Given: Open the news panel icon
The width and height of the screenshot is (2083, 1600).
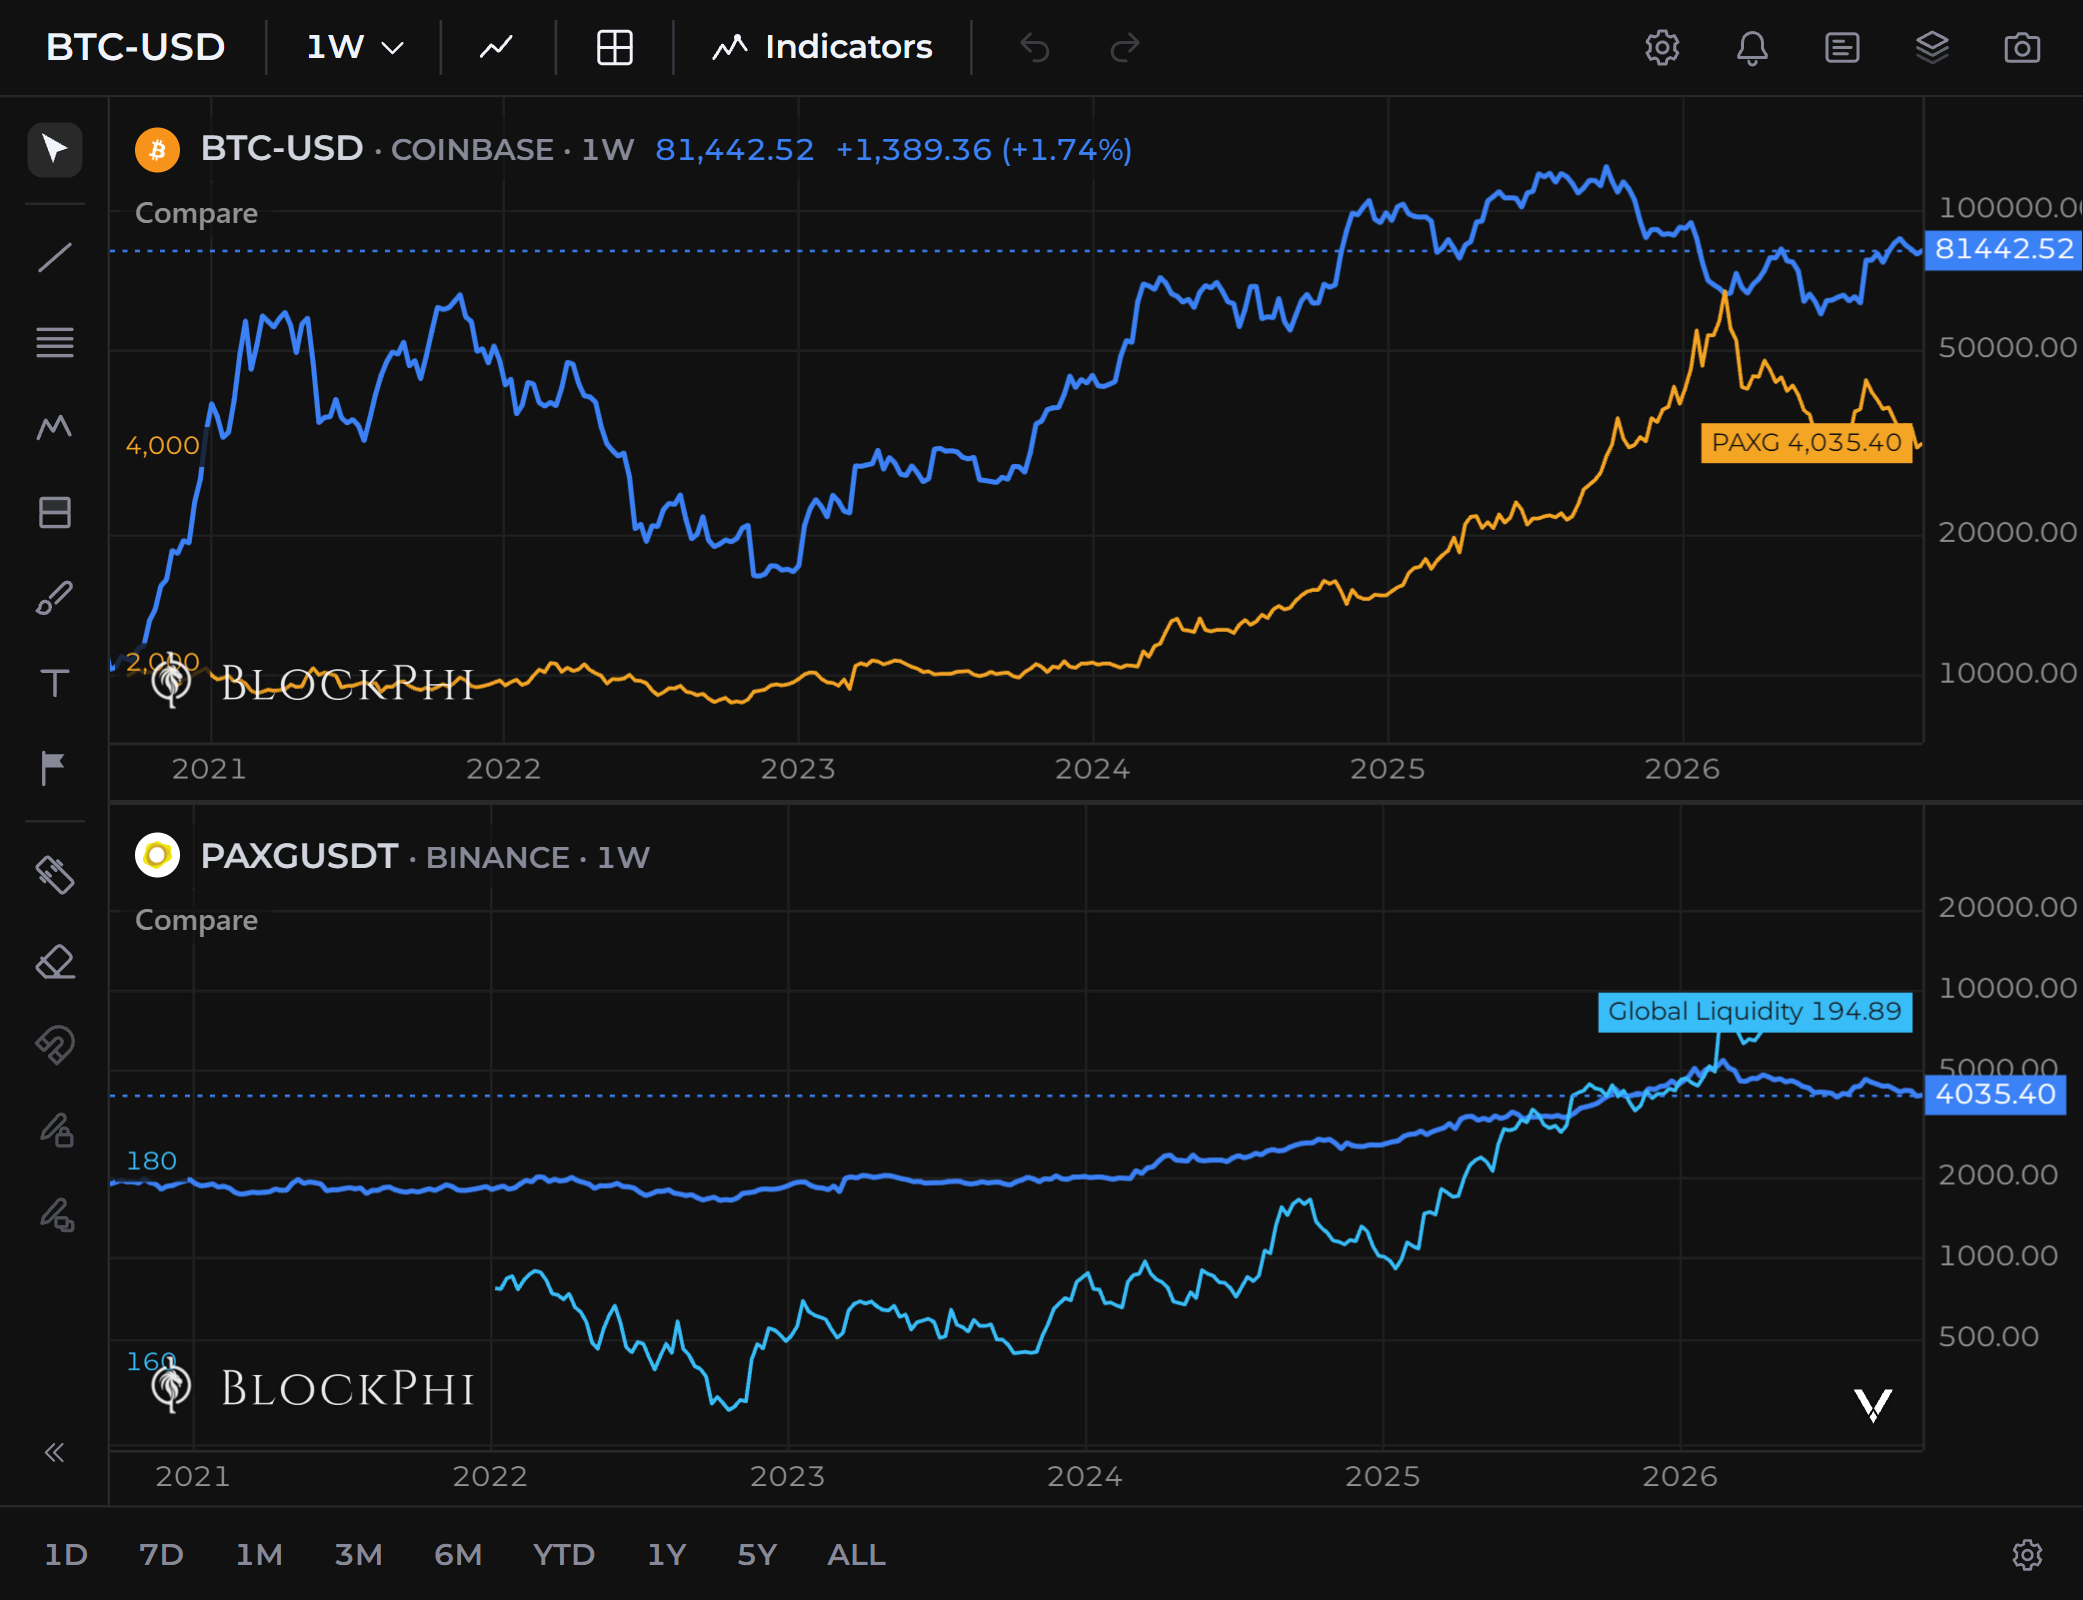Looking at the screenshot, I should pos(1842,47).
